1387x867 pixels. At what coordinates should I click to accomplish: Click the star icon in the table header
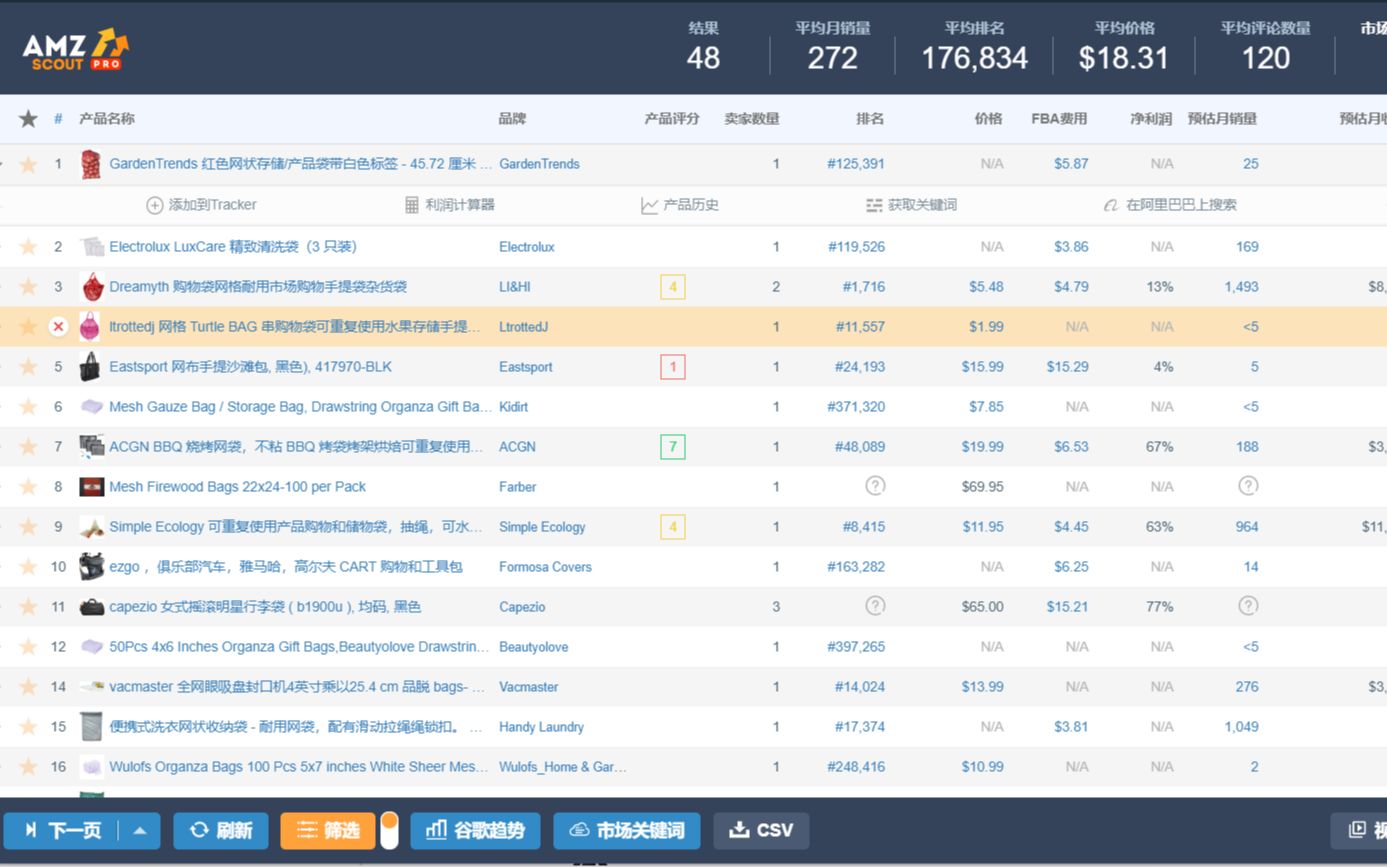(x=28, y=119)
